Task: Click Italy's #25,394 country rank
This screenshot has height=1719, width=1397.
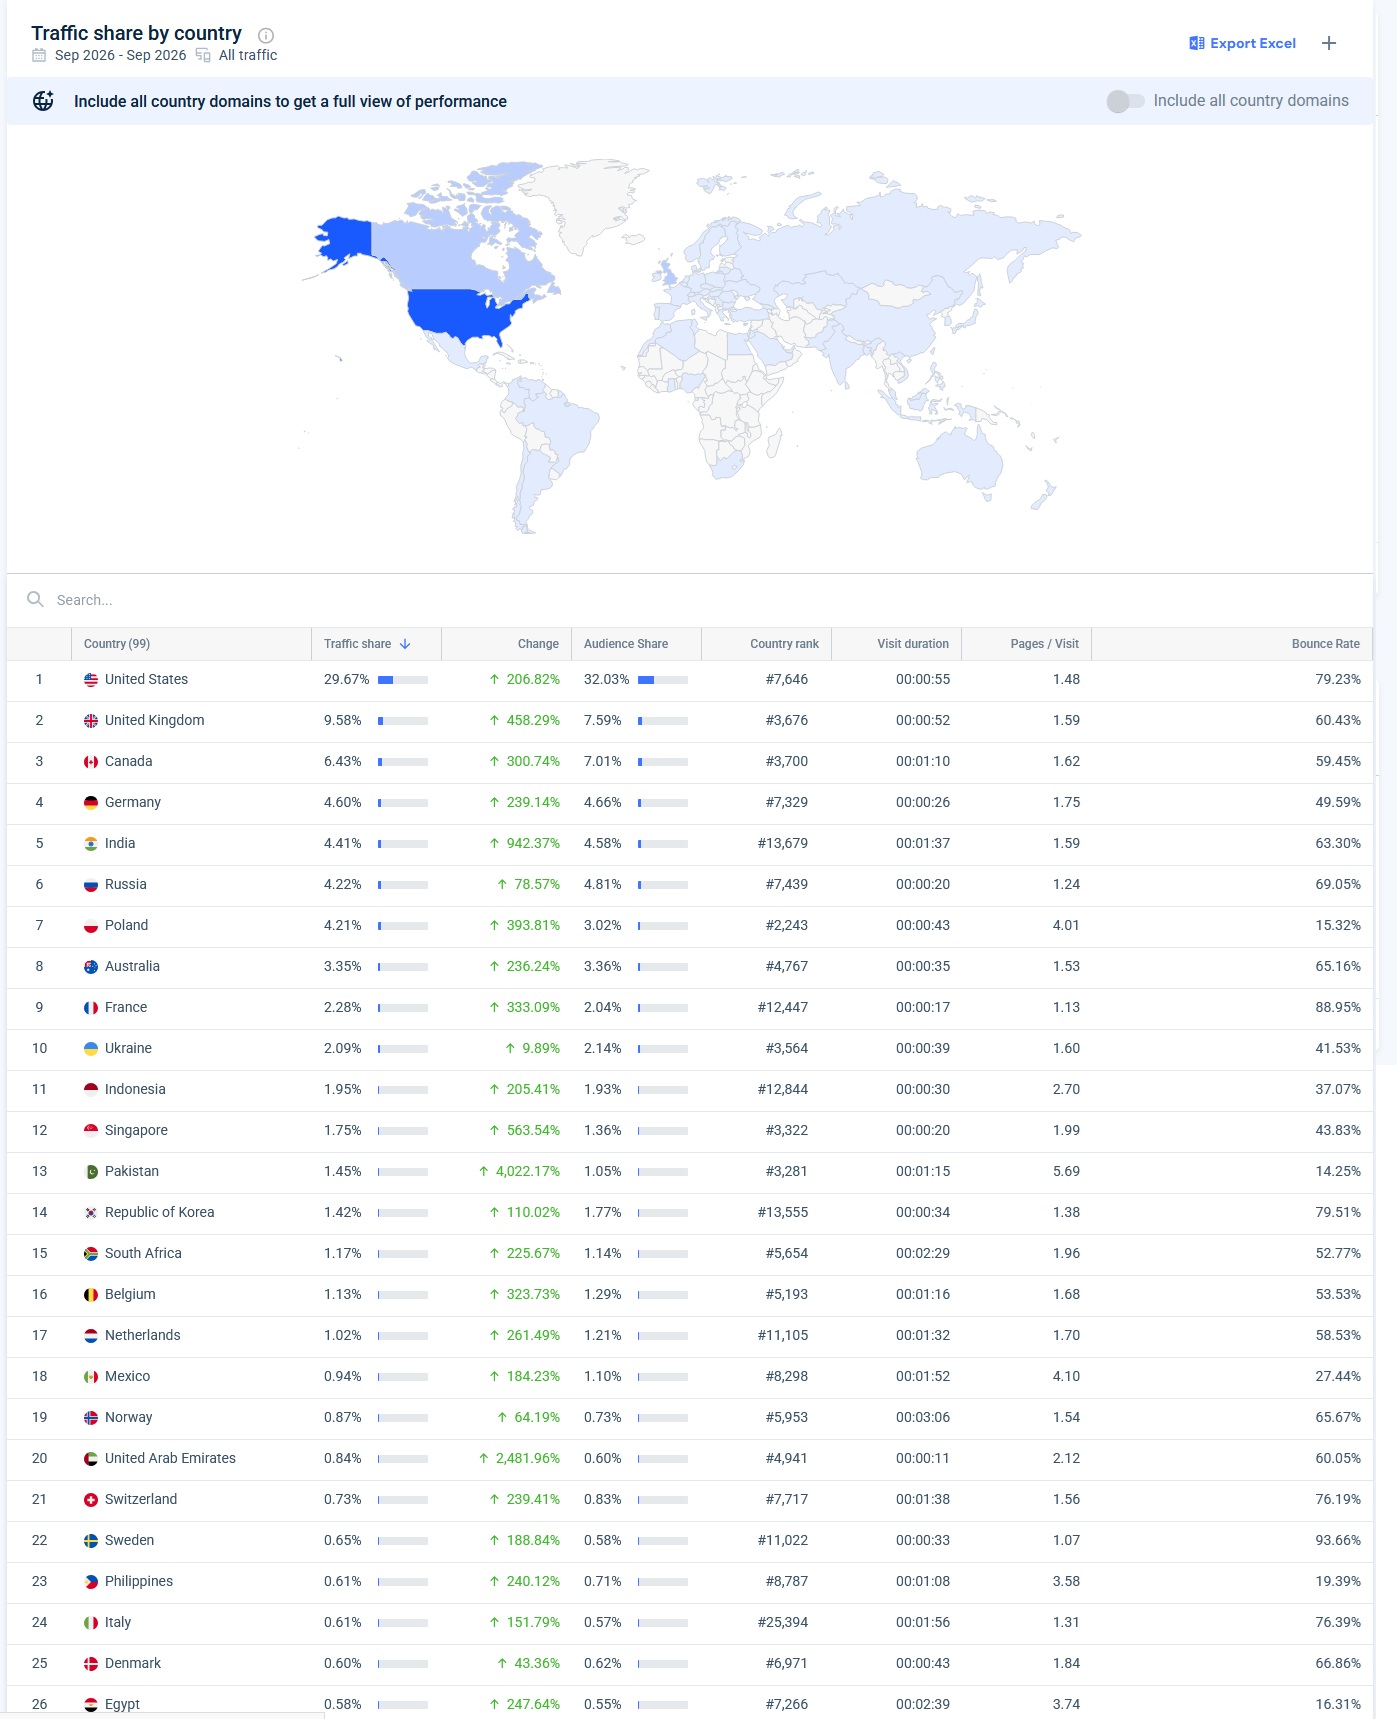Action: 783,1622
